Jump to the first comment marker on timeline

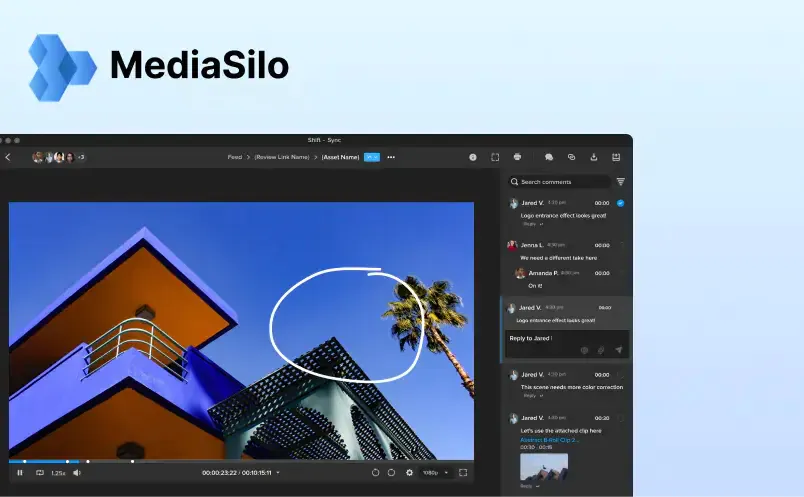coord(25,462)
